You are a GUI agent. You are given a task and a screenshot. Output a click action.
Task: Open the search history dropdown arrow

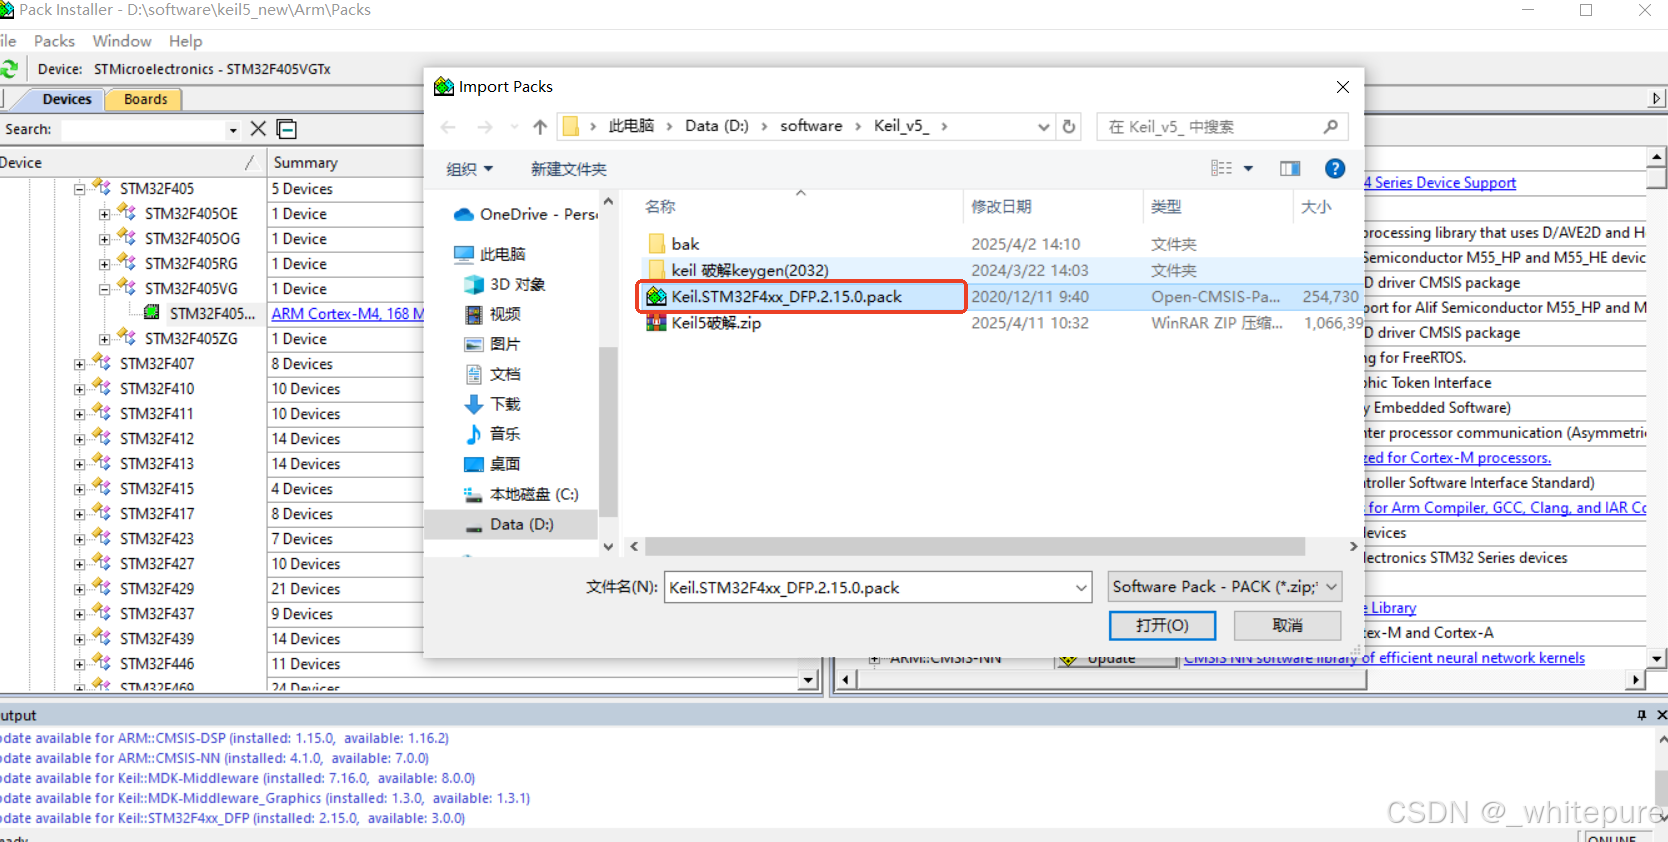[233, 130]
